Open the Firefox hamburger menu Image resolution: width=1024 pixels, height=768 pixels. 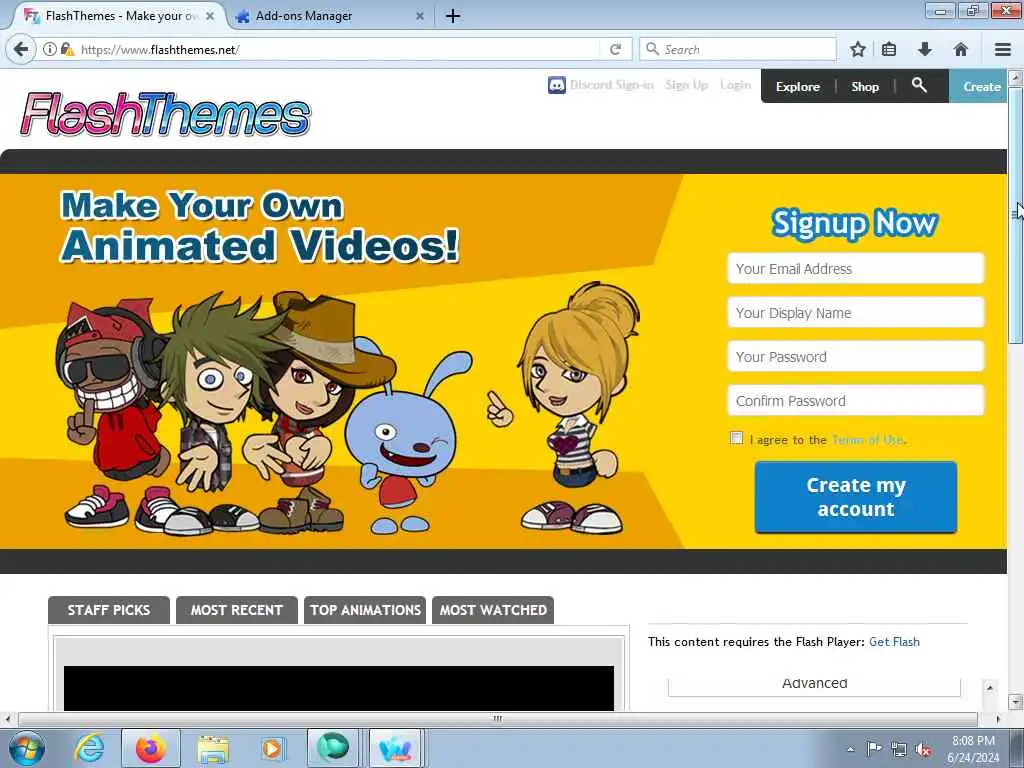tap(1003, 49)
